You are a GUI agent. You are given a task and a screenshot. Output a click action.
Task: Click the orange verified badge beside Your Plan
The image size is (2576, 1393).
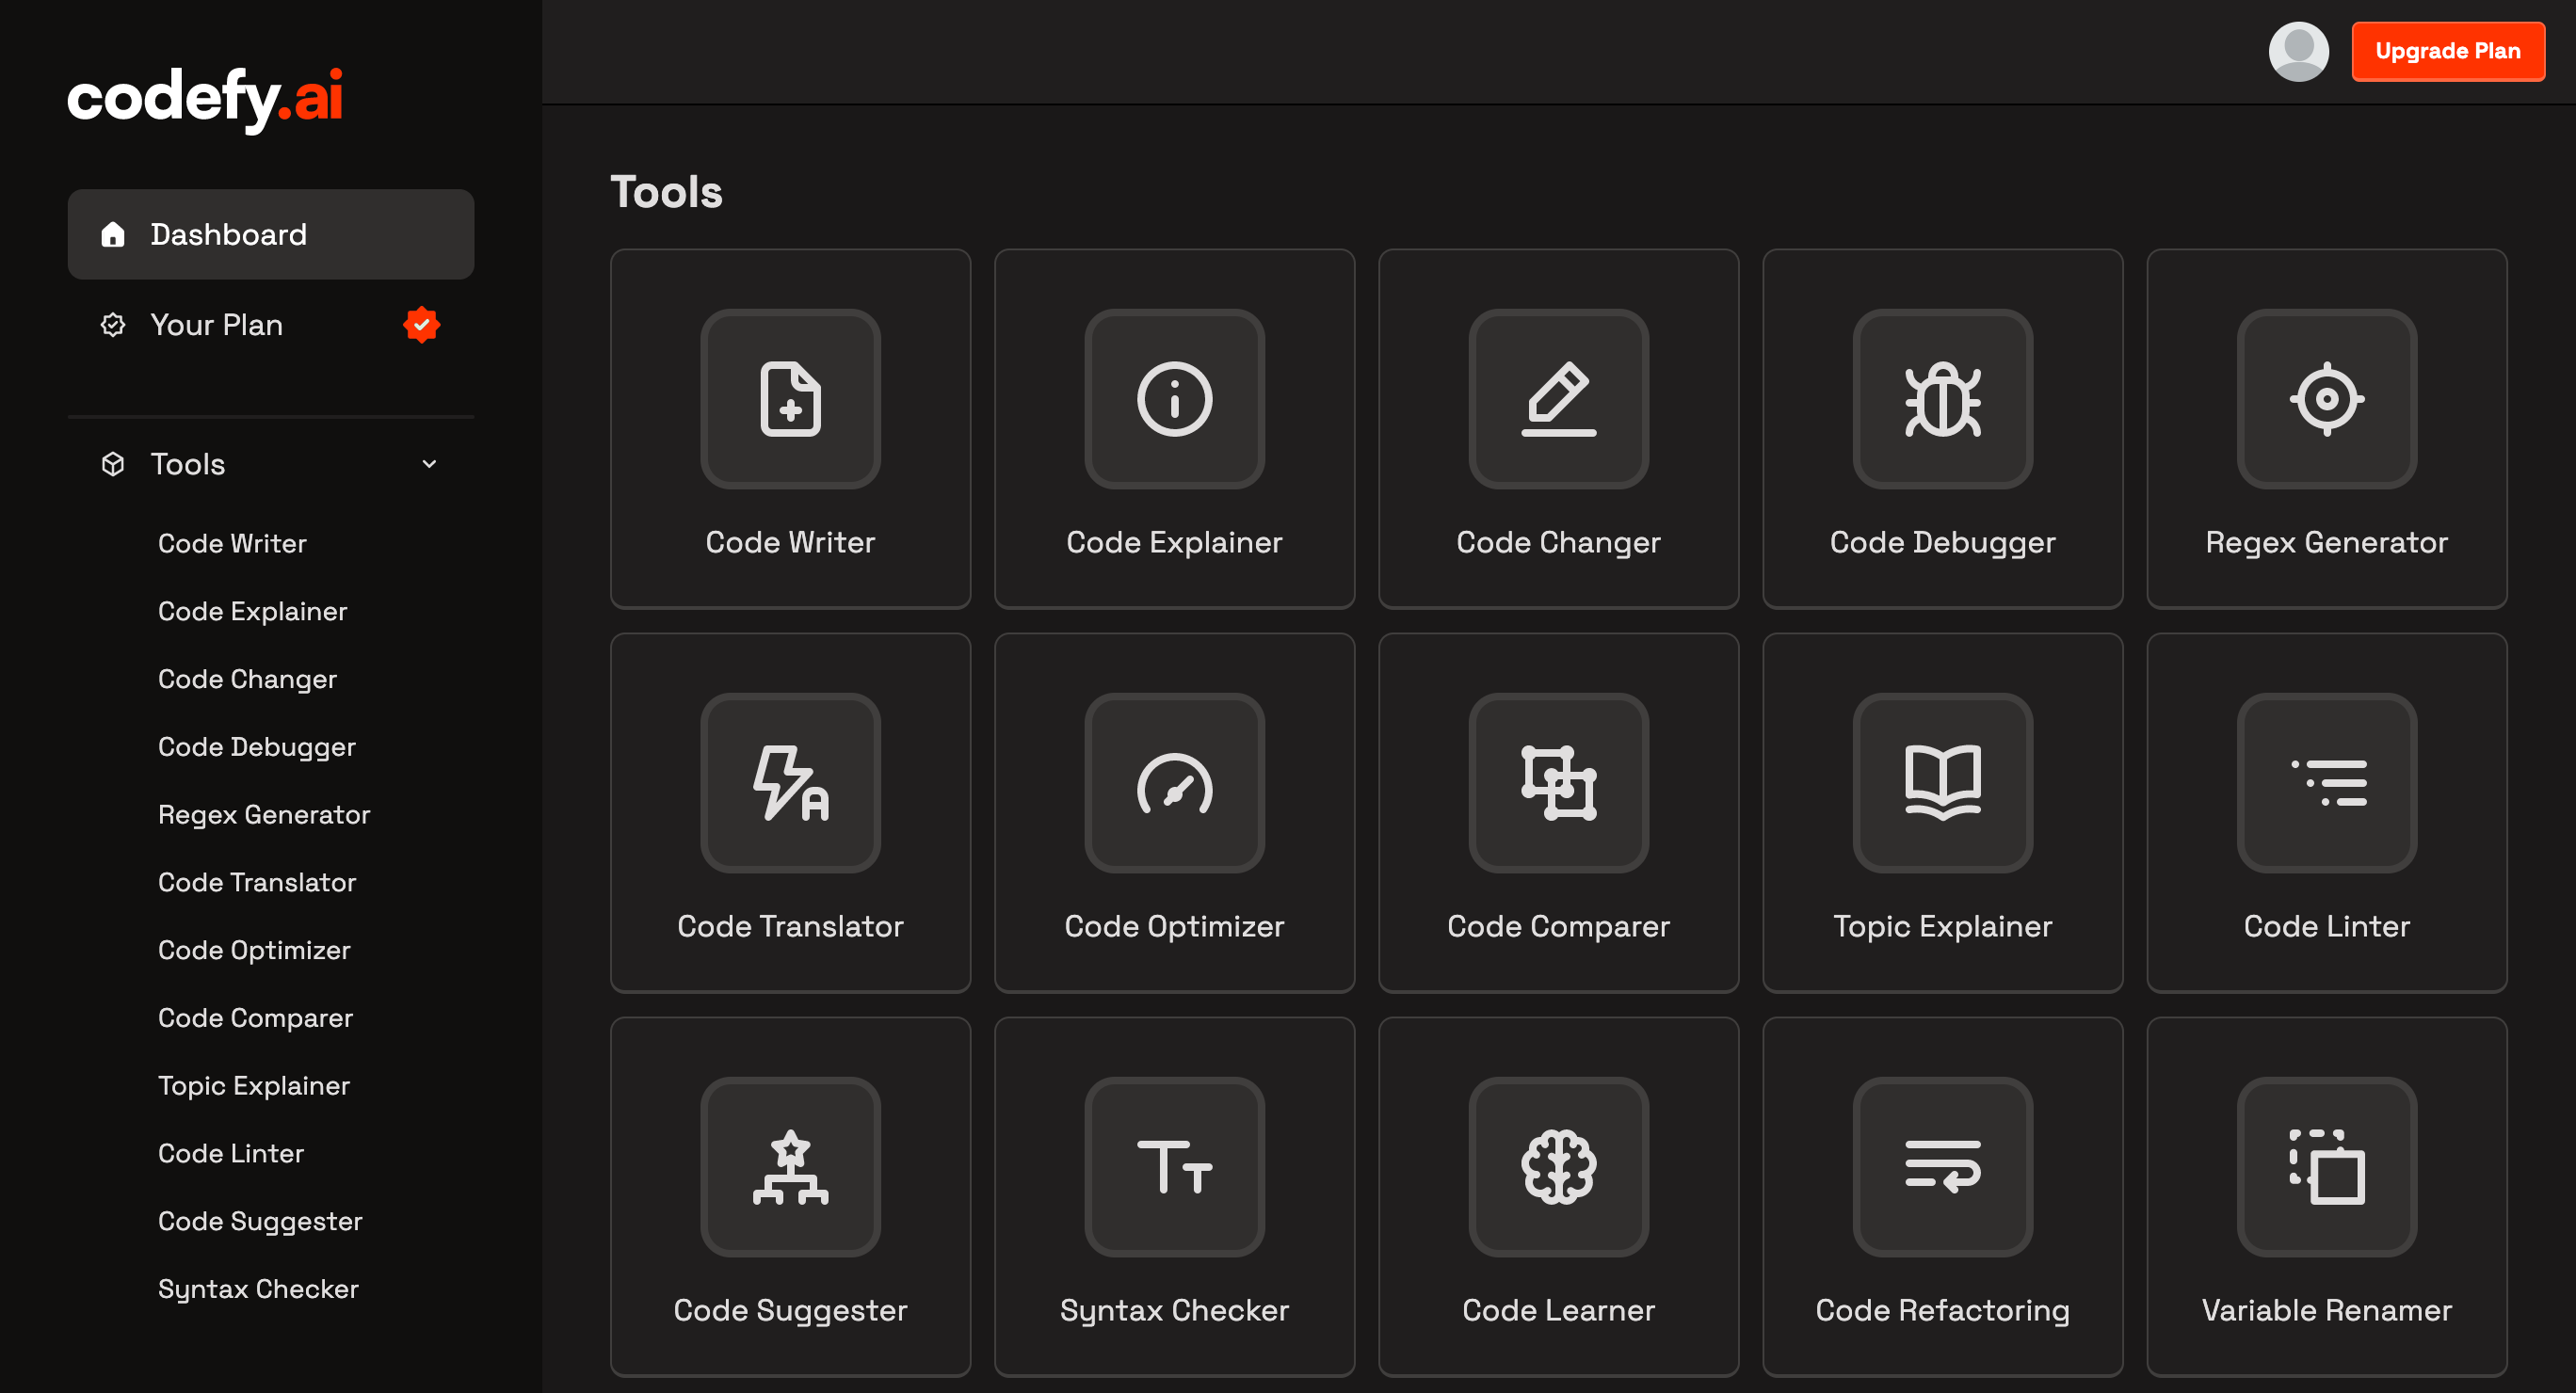tap(421, 325)
